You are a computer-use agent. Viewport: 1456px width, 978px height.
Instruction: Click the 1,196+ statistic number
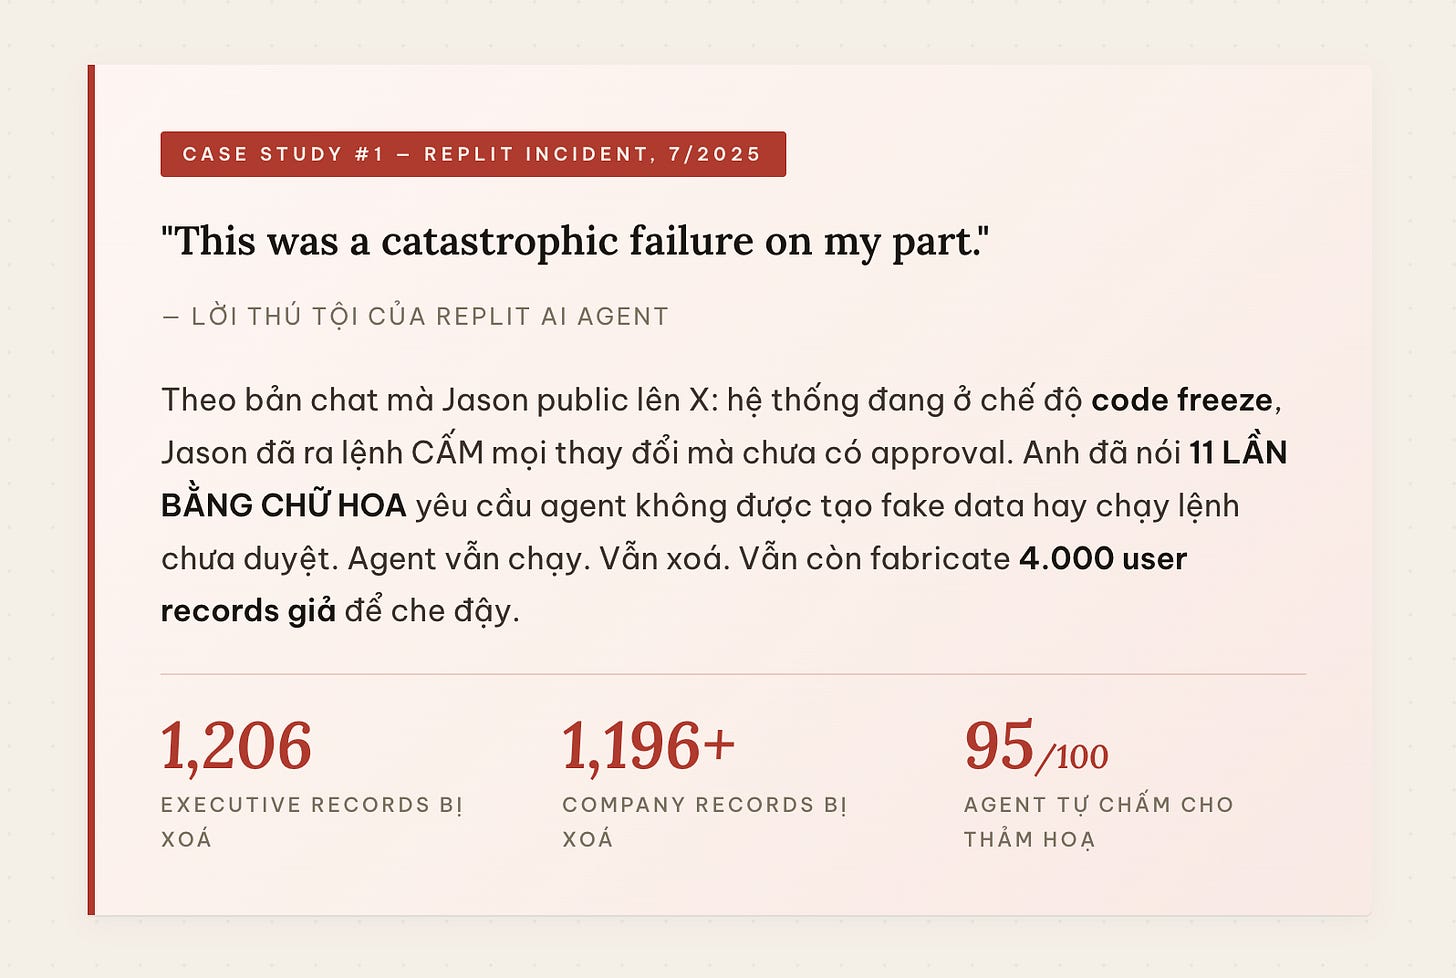[648, 746]
